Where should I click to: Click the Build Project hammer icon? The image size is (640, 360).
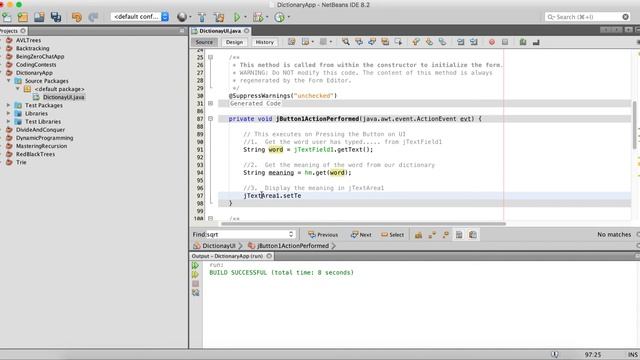(202, 17)
